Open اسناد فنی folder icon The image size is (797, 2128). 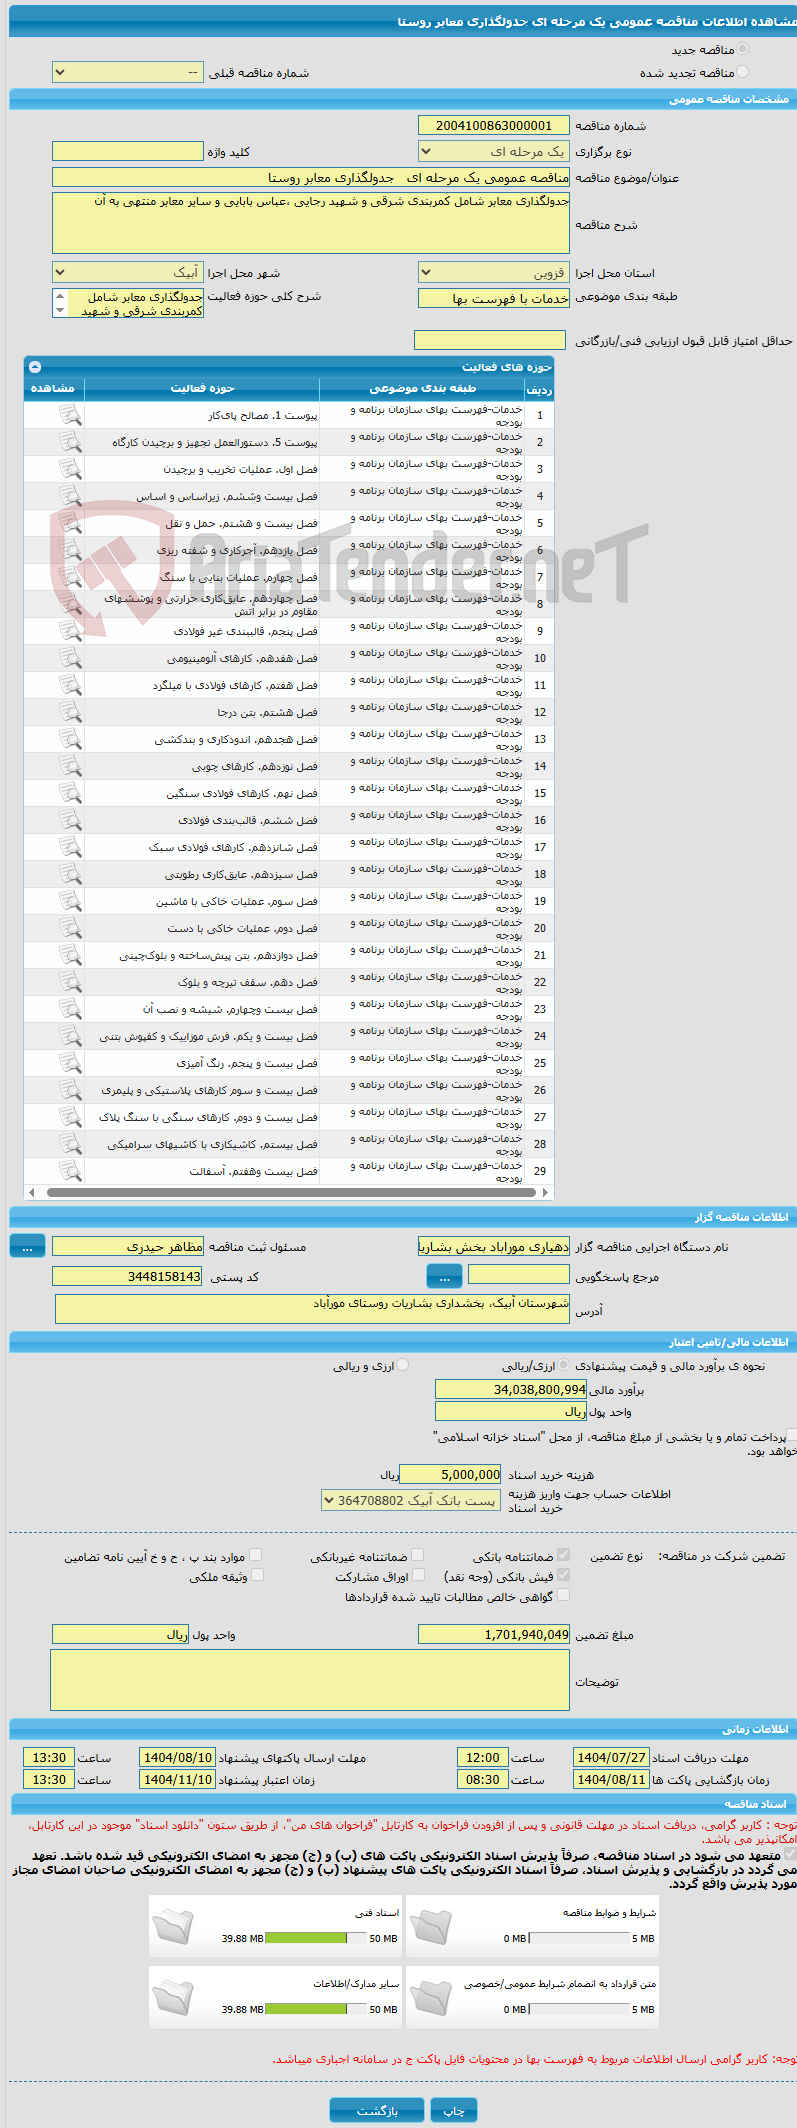pyautogui.click(x=173, y=1926)
